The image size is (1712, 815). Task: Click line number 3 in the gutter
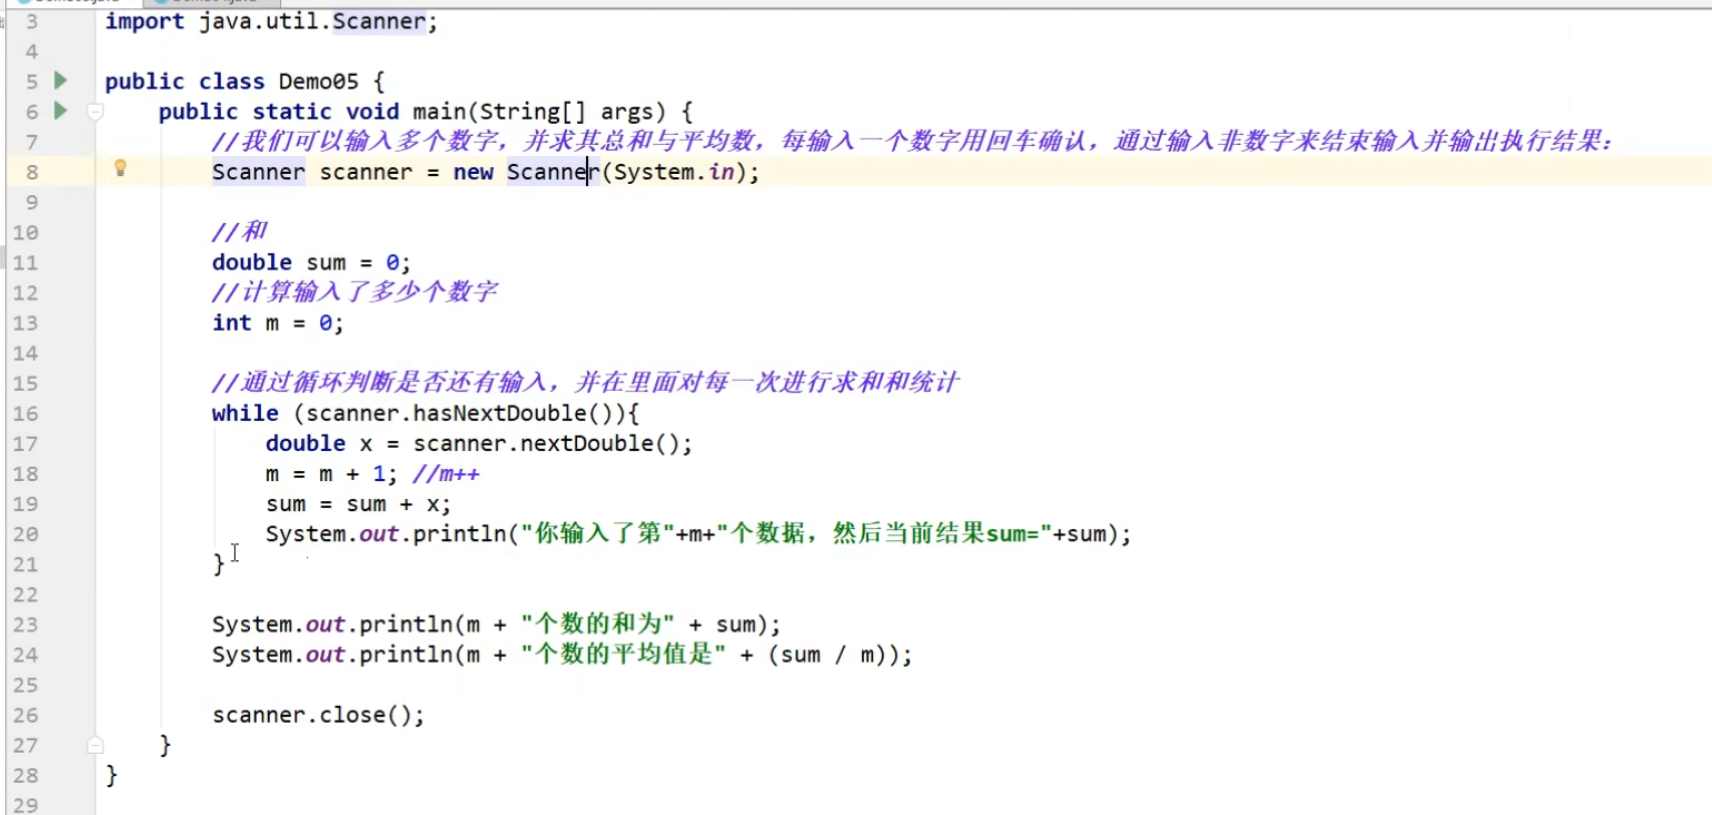32,21
